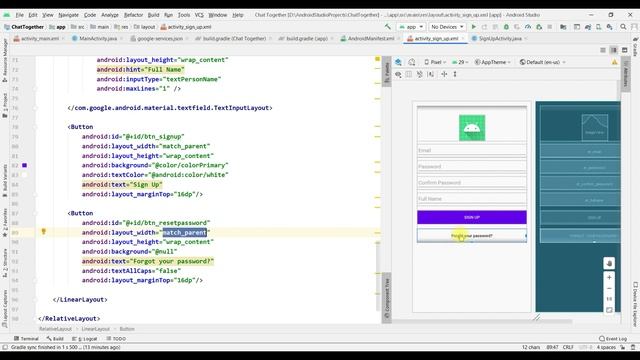Open the Build tool window button
Screen dimensions: 640x360
[55, 339]
